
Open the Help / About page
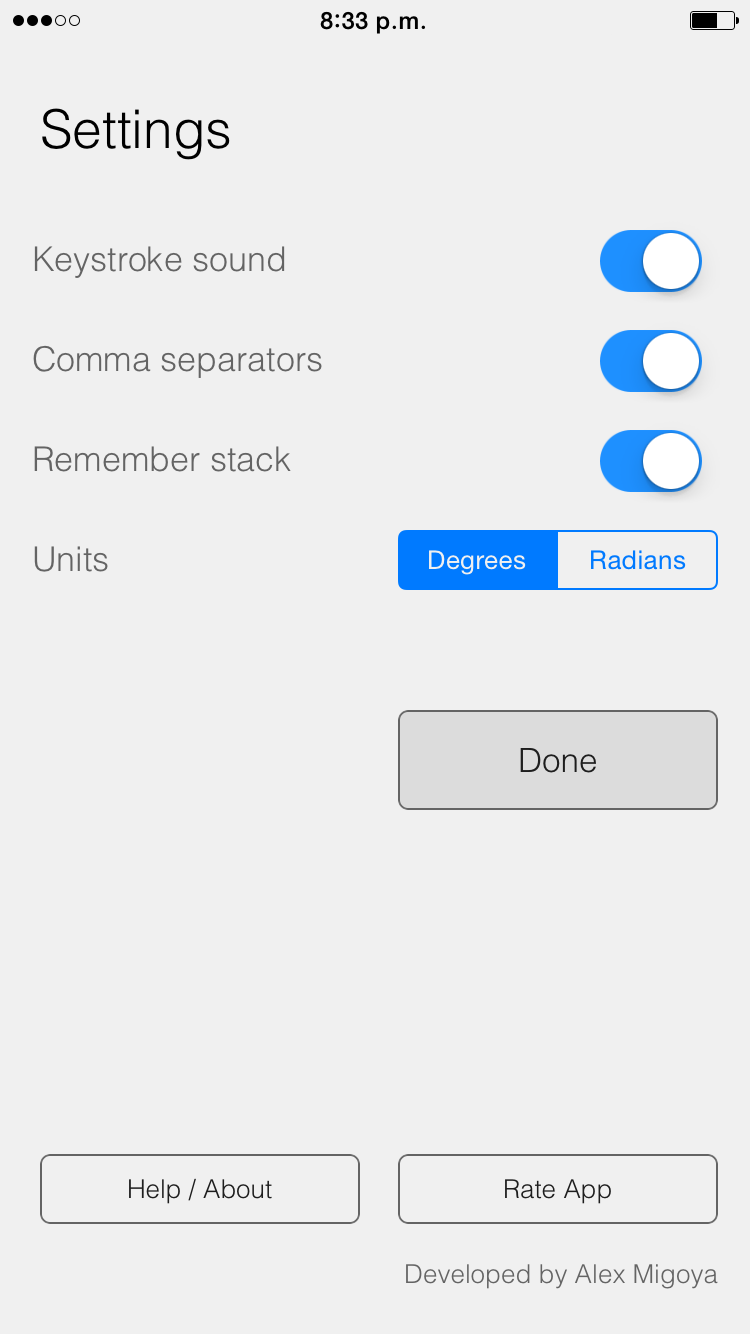[200, 1189]
